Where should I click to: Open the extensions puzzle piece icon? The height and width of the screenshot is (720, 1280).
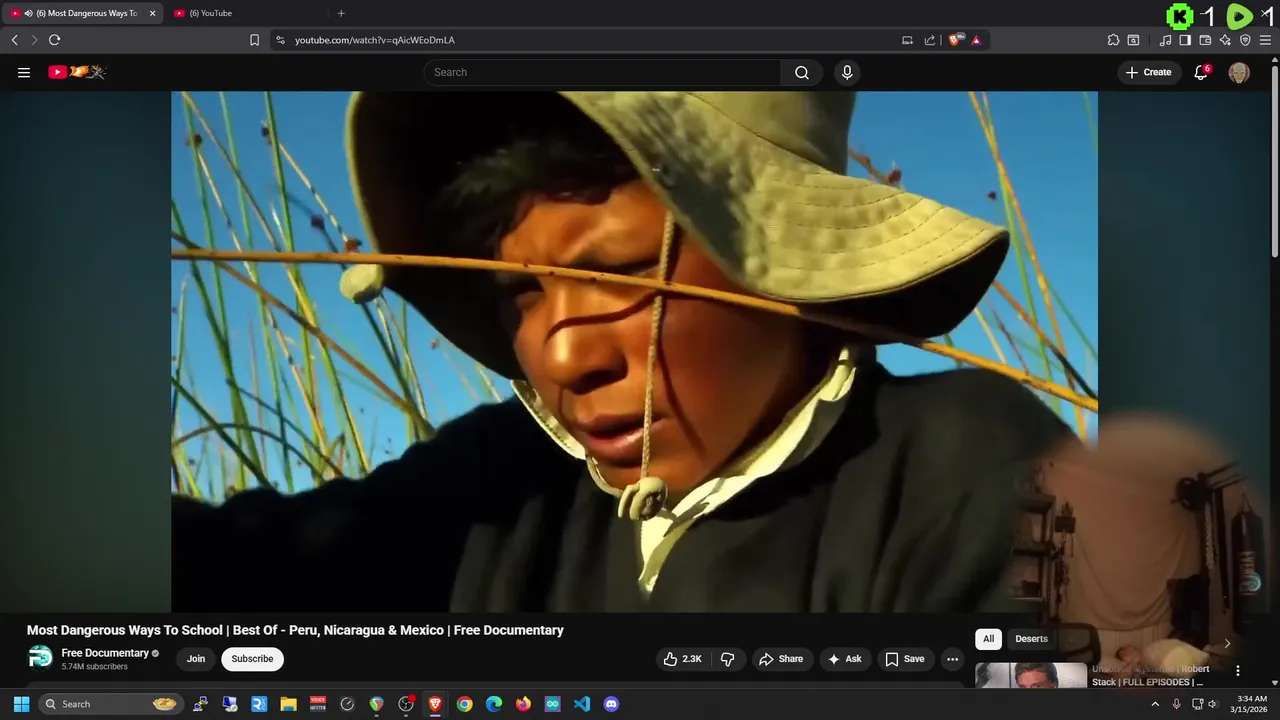point(1113,40)
